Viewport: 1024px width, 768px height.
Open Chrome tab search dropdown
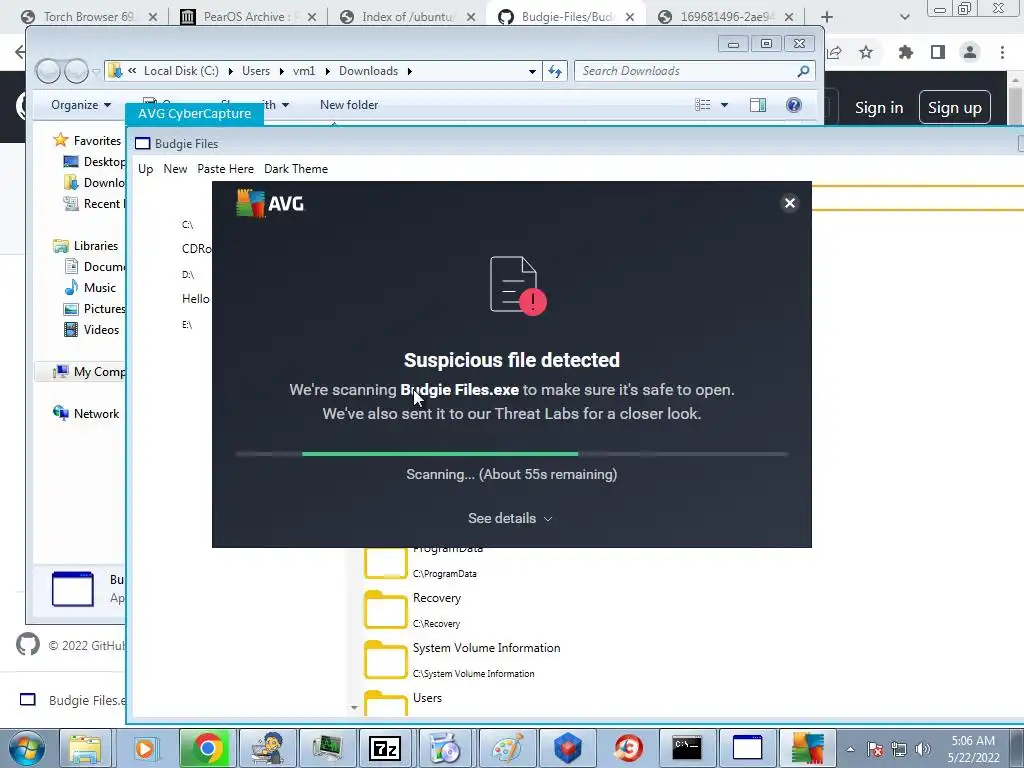(x=904, y=17)
